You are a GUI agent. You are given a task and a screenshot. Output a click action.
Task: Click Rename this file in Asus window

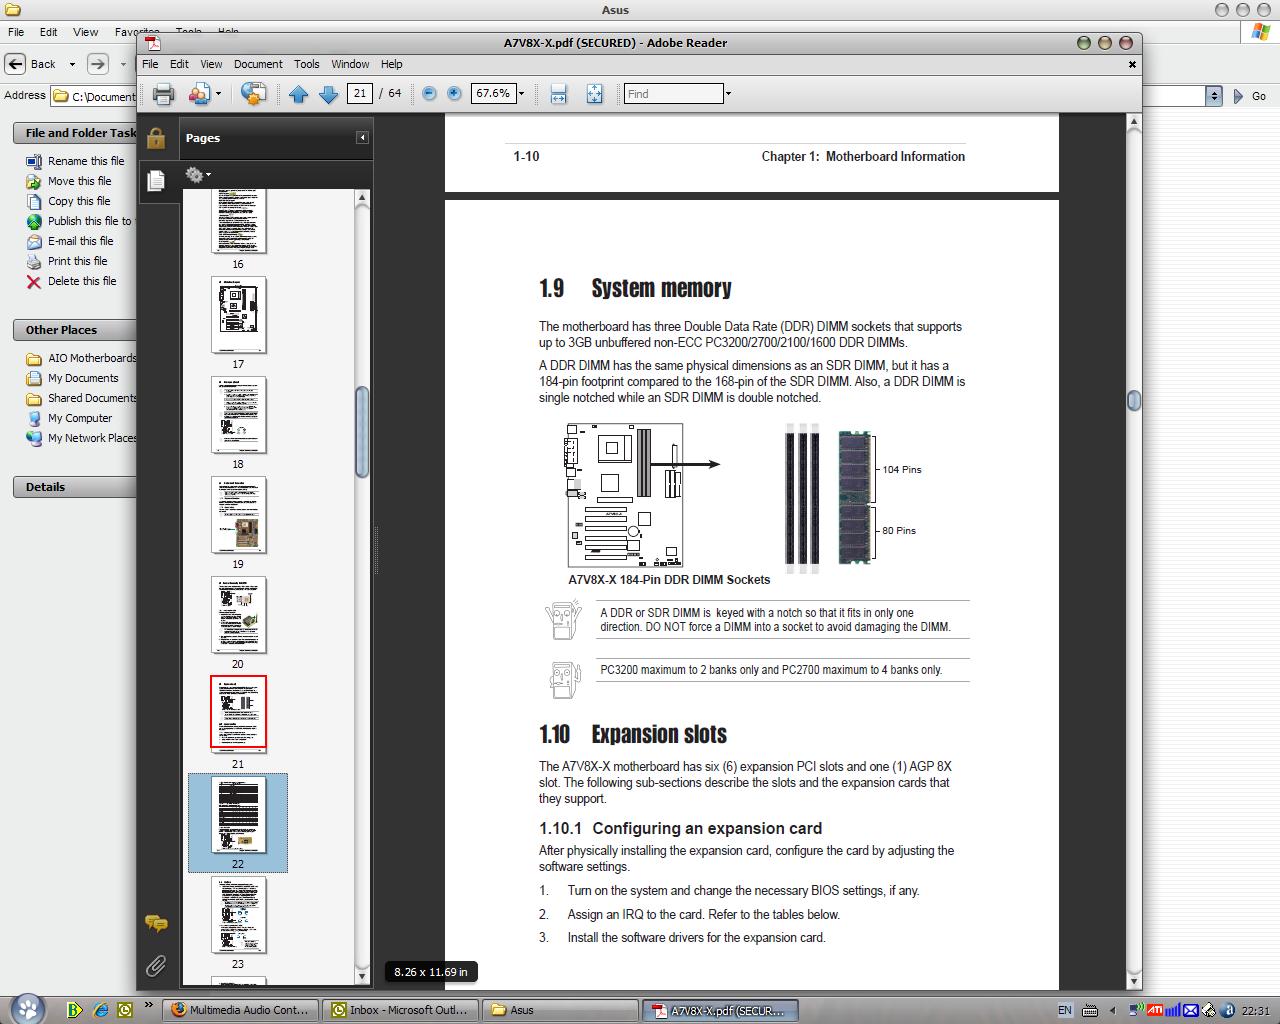(86, 161)
